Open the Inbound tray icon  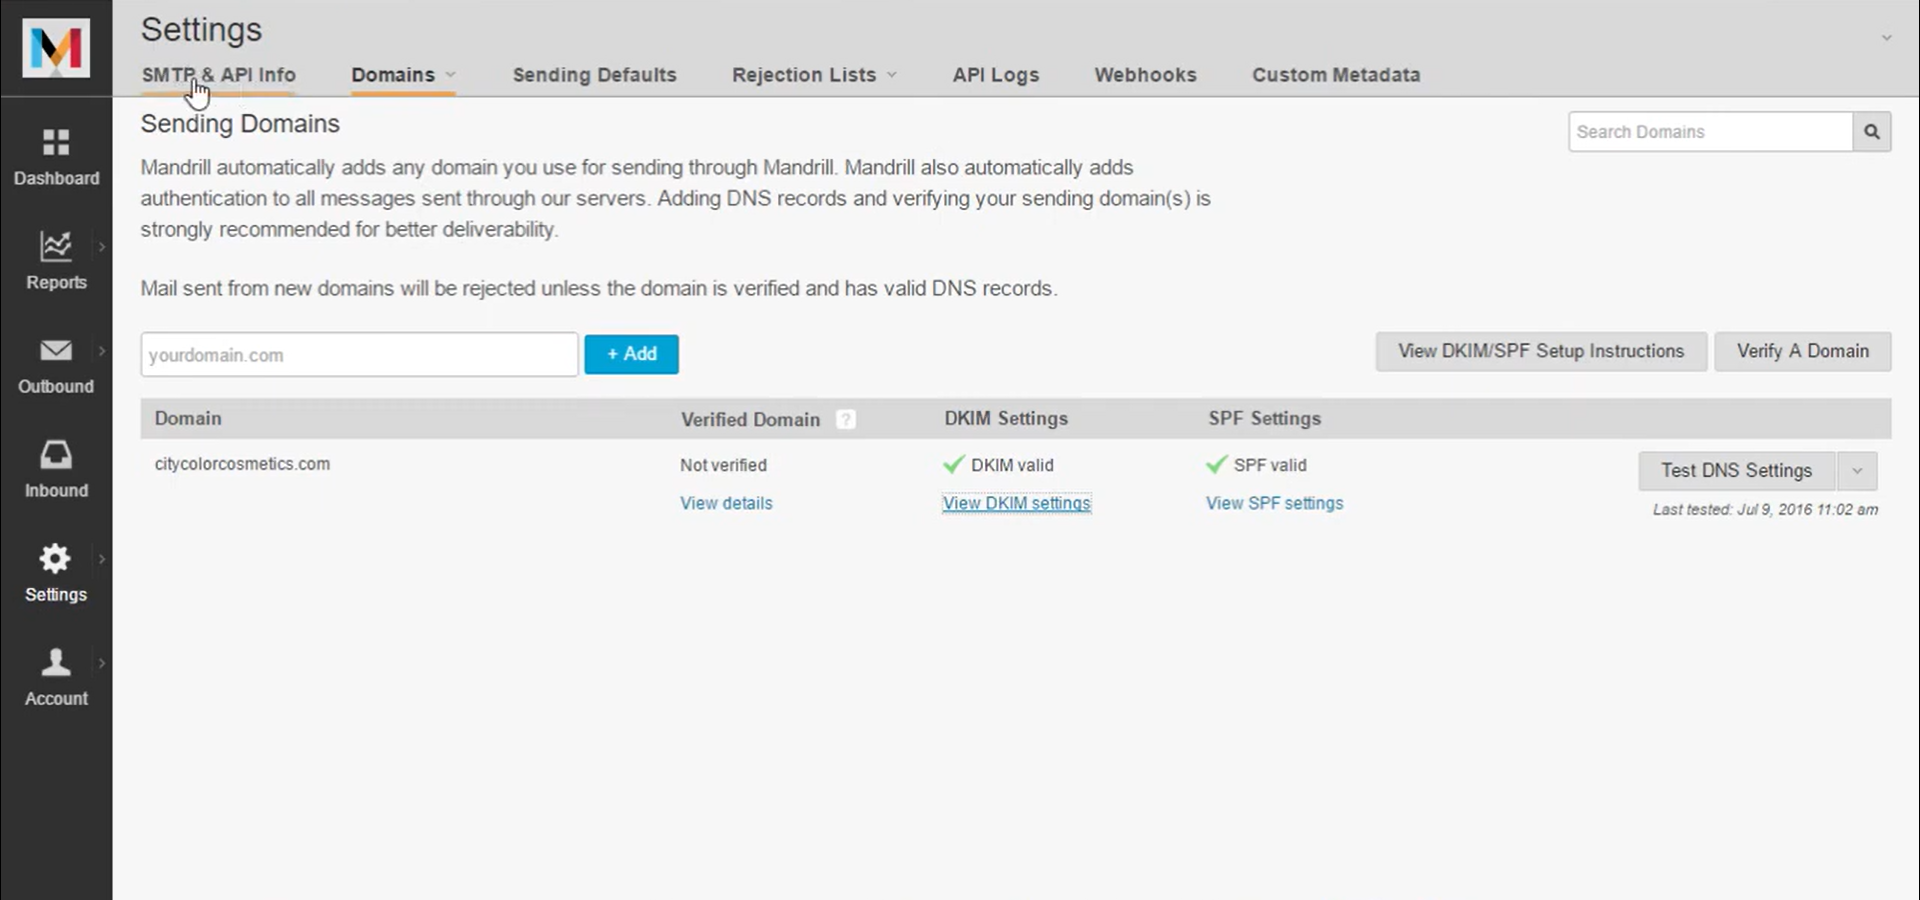[56, 454]
